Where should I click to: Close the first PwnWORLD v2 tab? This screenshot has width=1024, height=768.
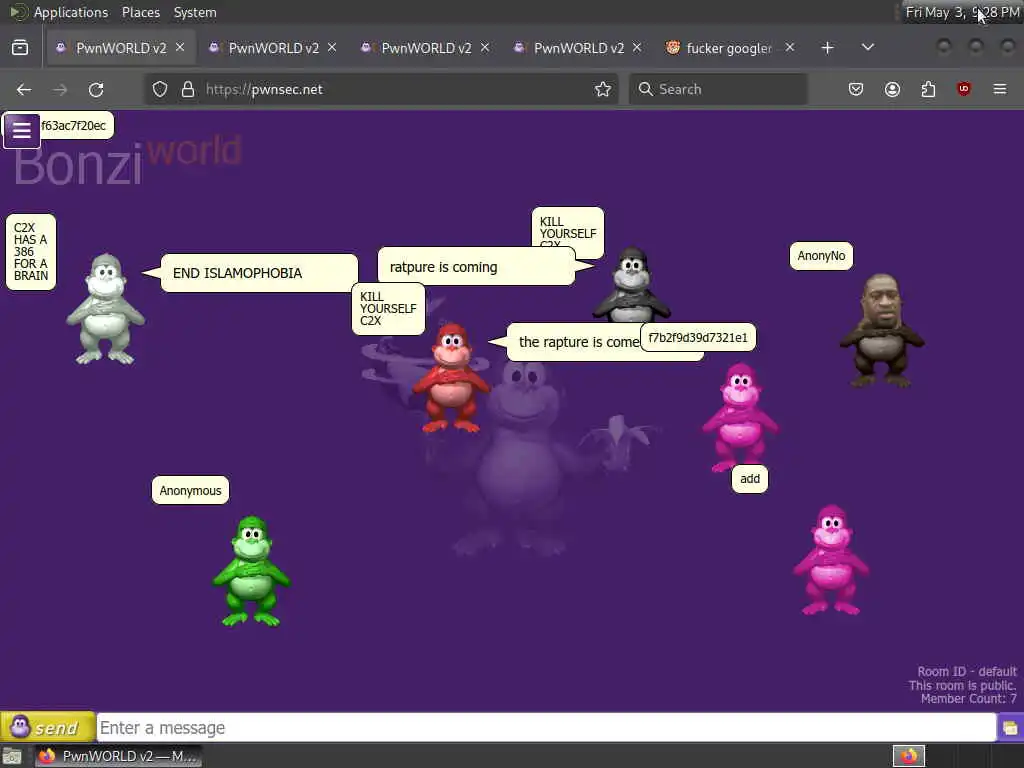pyautogui.click(x=180, y=48)
